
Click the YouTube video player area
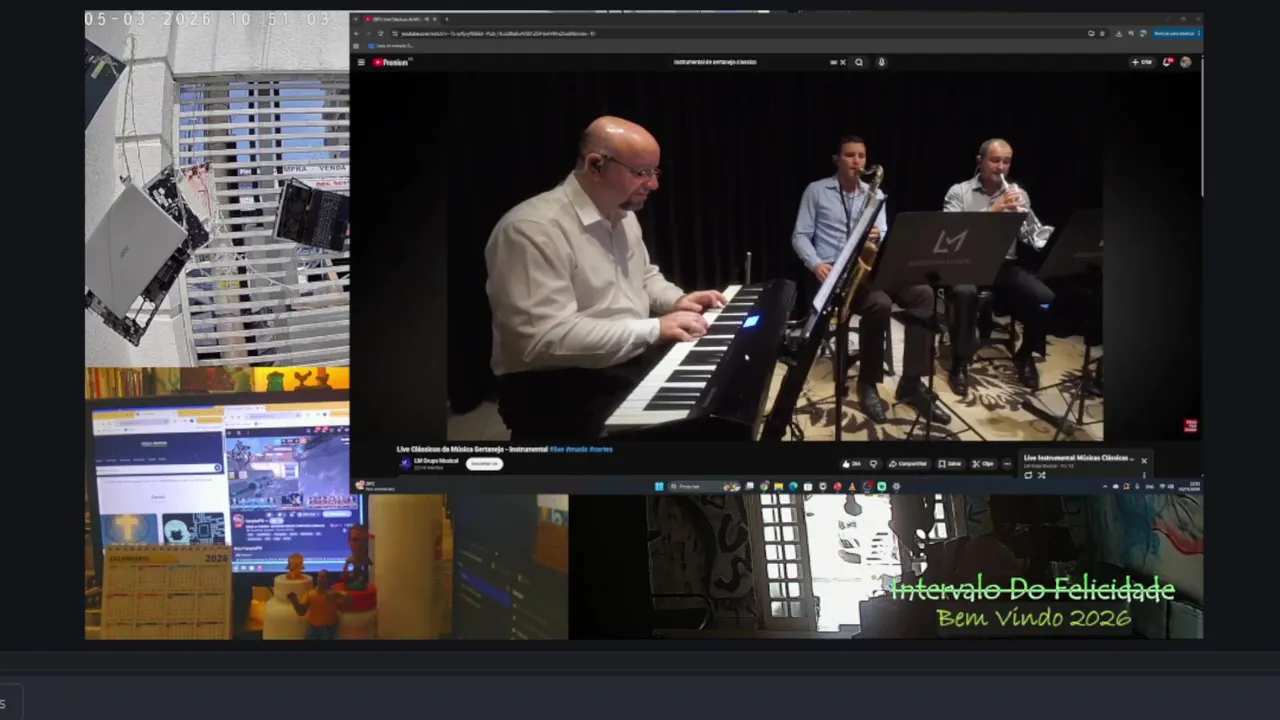coord(775,257)
